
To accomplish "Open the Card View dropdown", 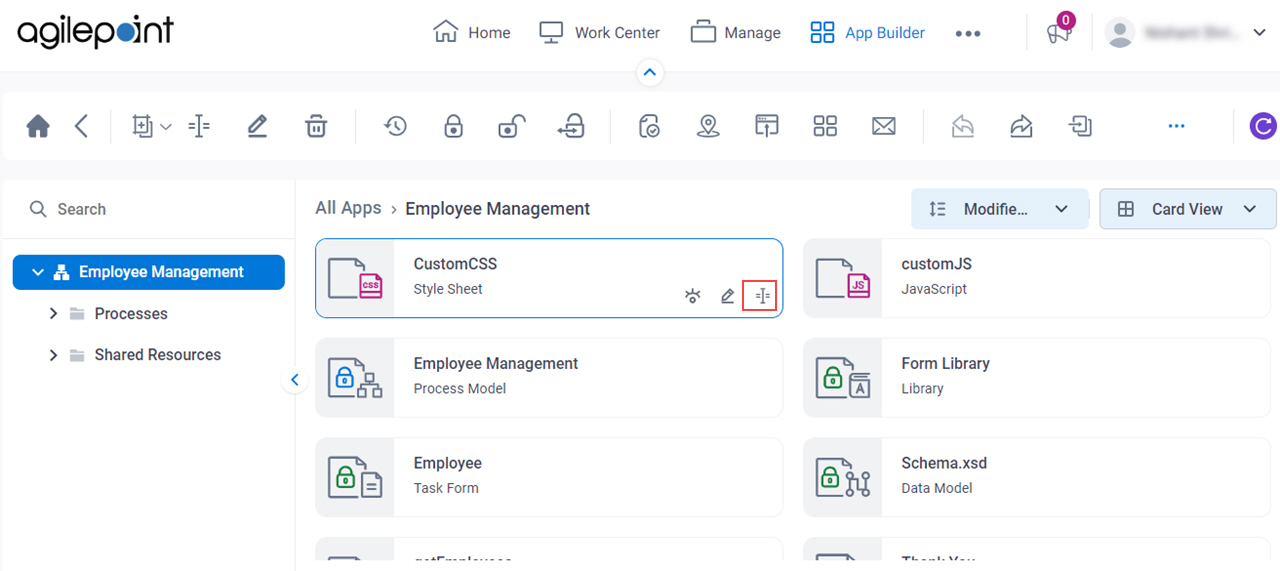I will [1188, 209].
